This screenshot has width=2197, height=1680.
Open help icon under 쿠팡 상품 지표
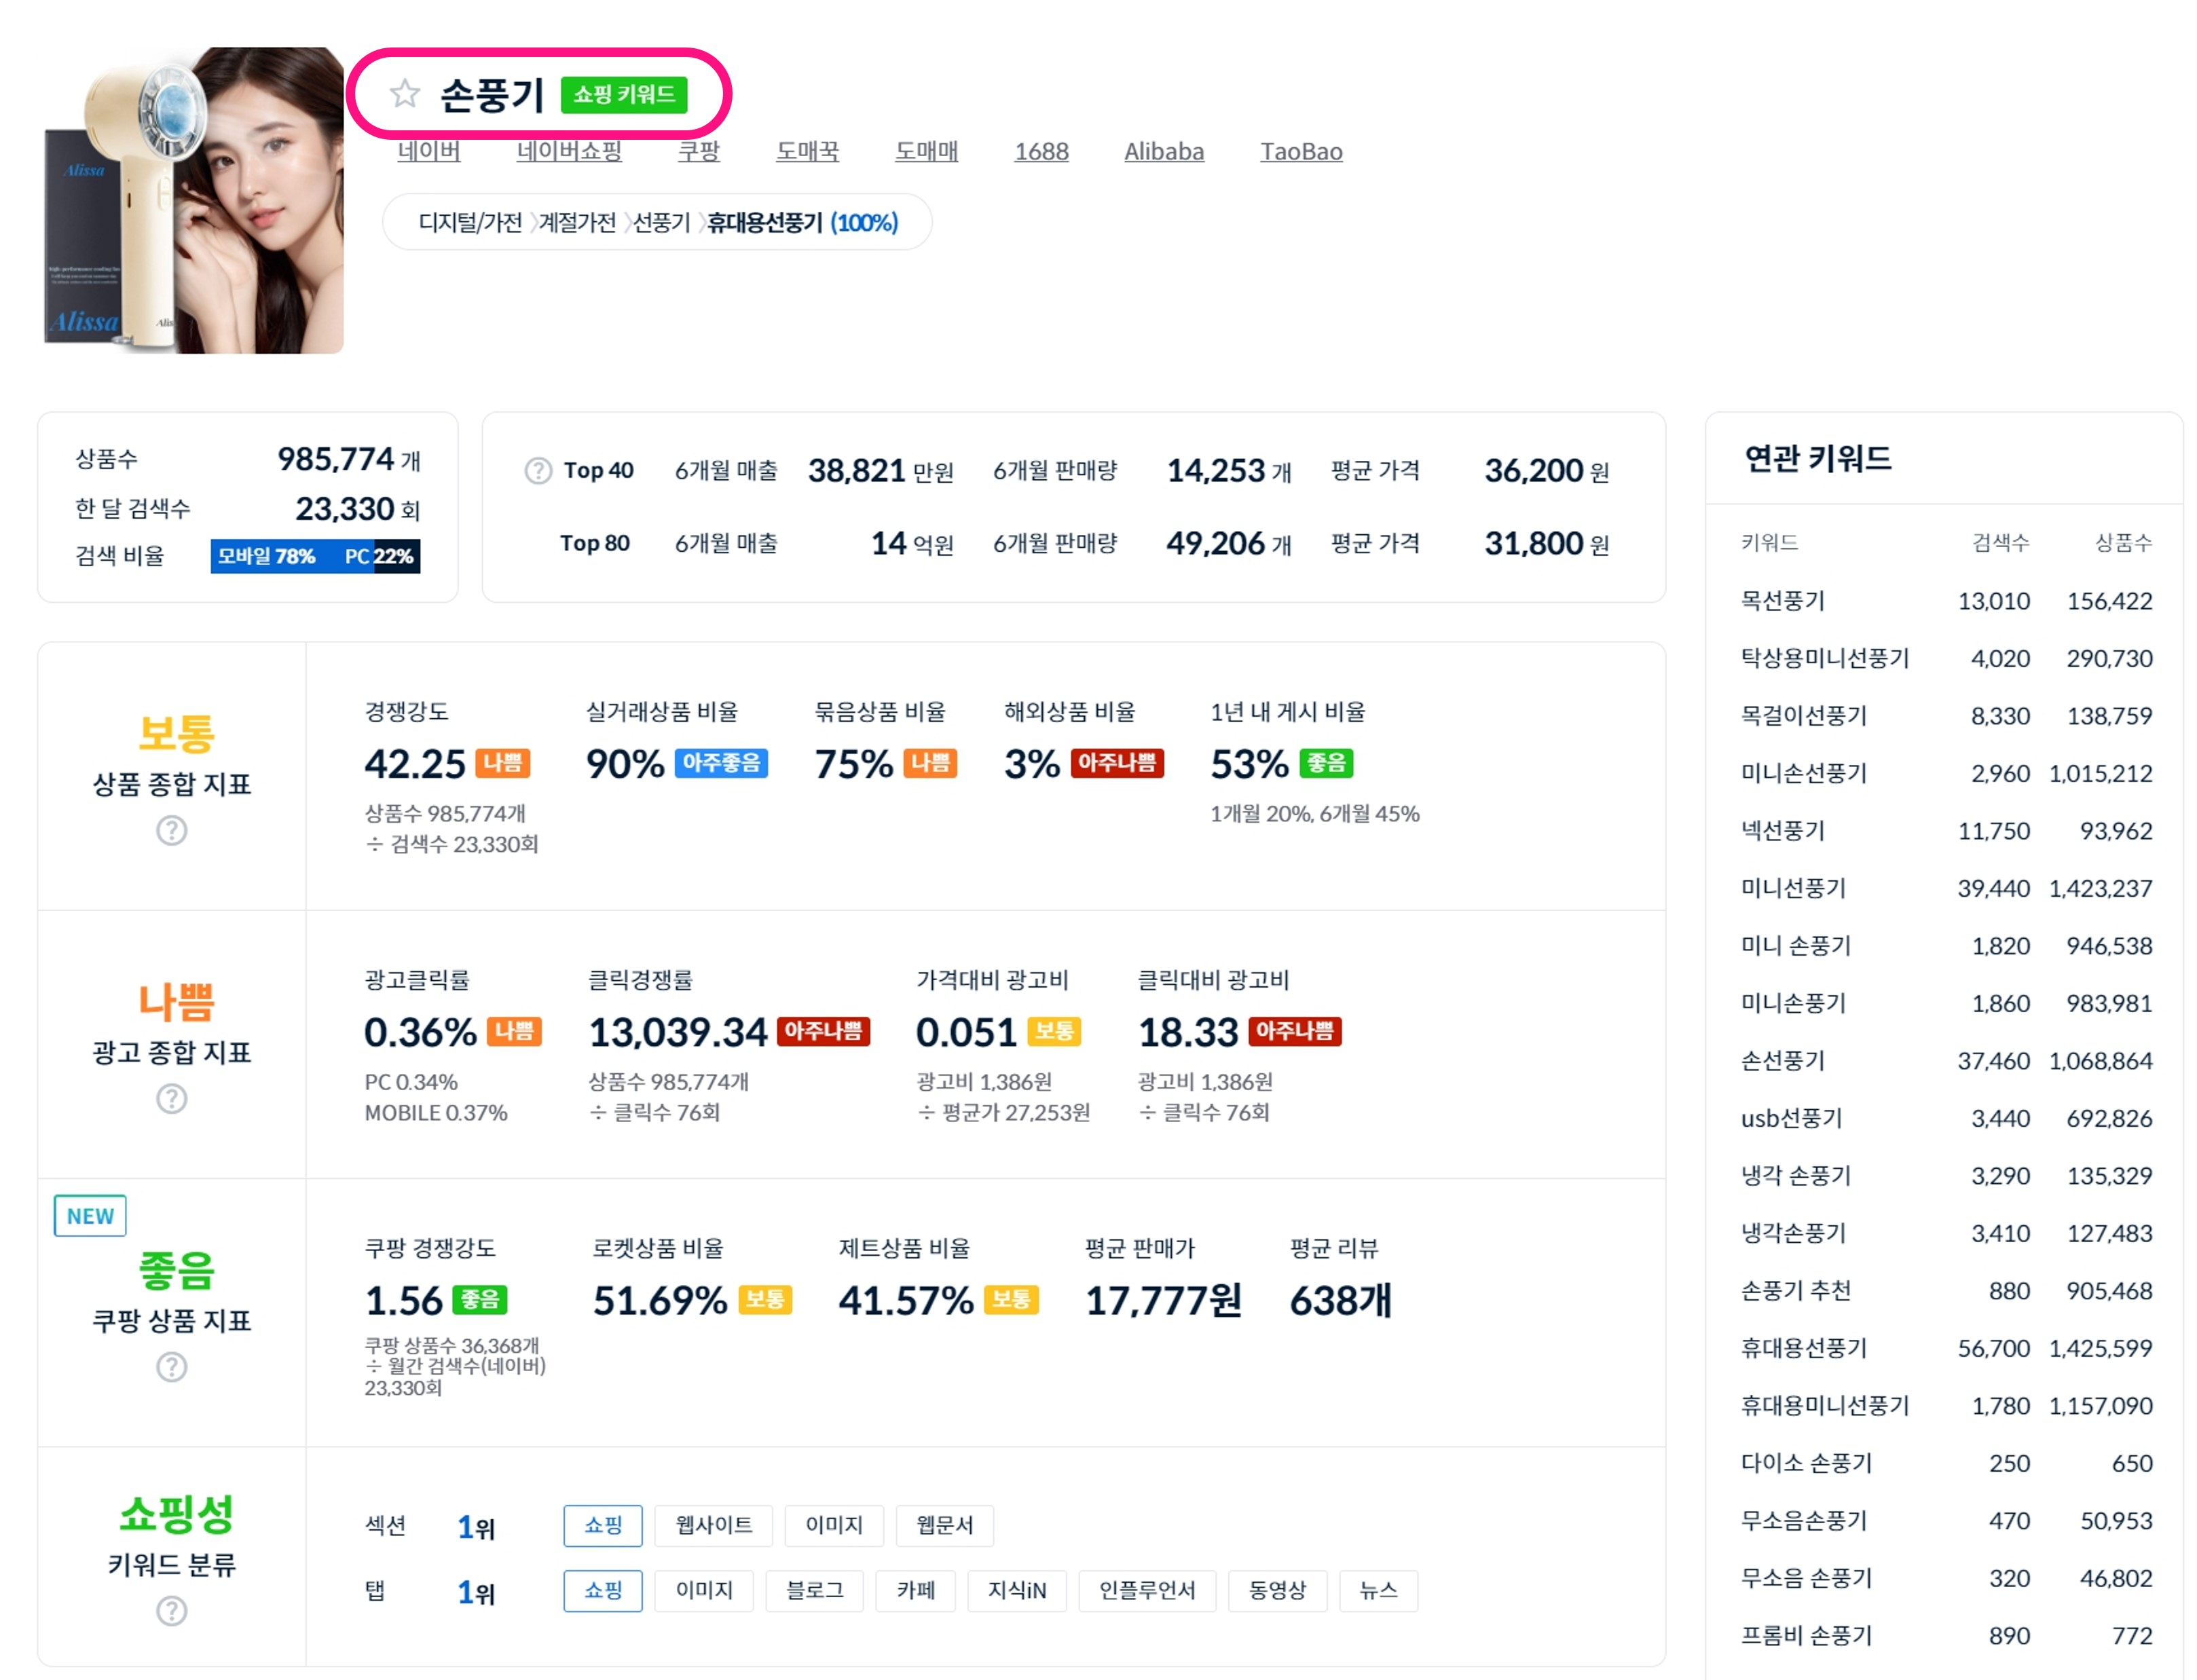tap(171, 1366)
